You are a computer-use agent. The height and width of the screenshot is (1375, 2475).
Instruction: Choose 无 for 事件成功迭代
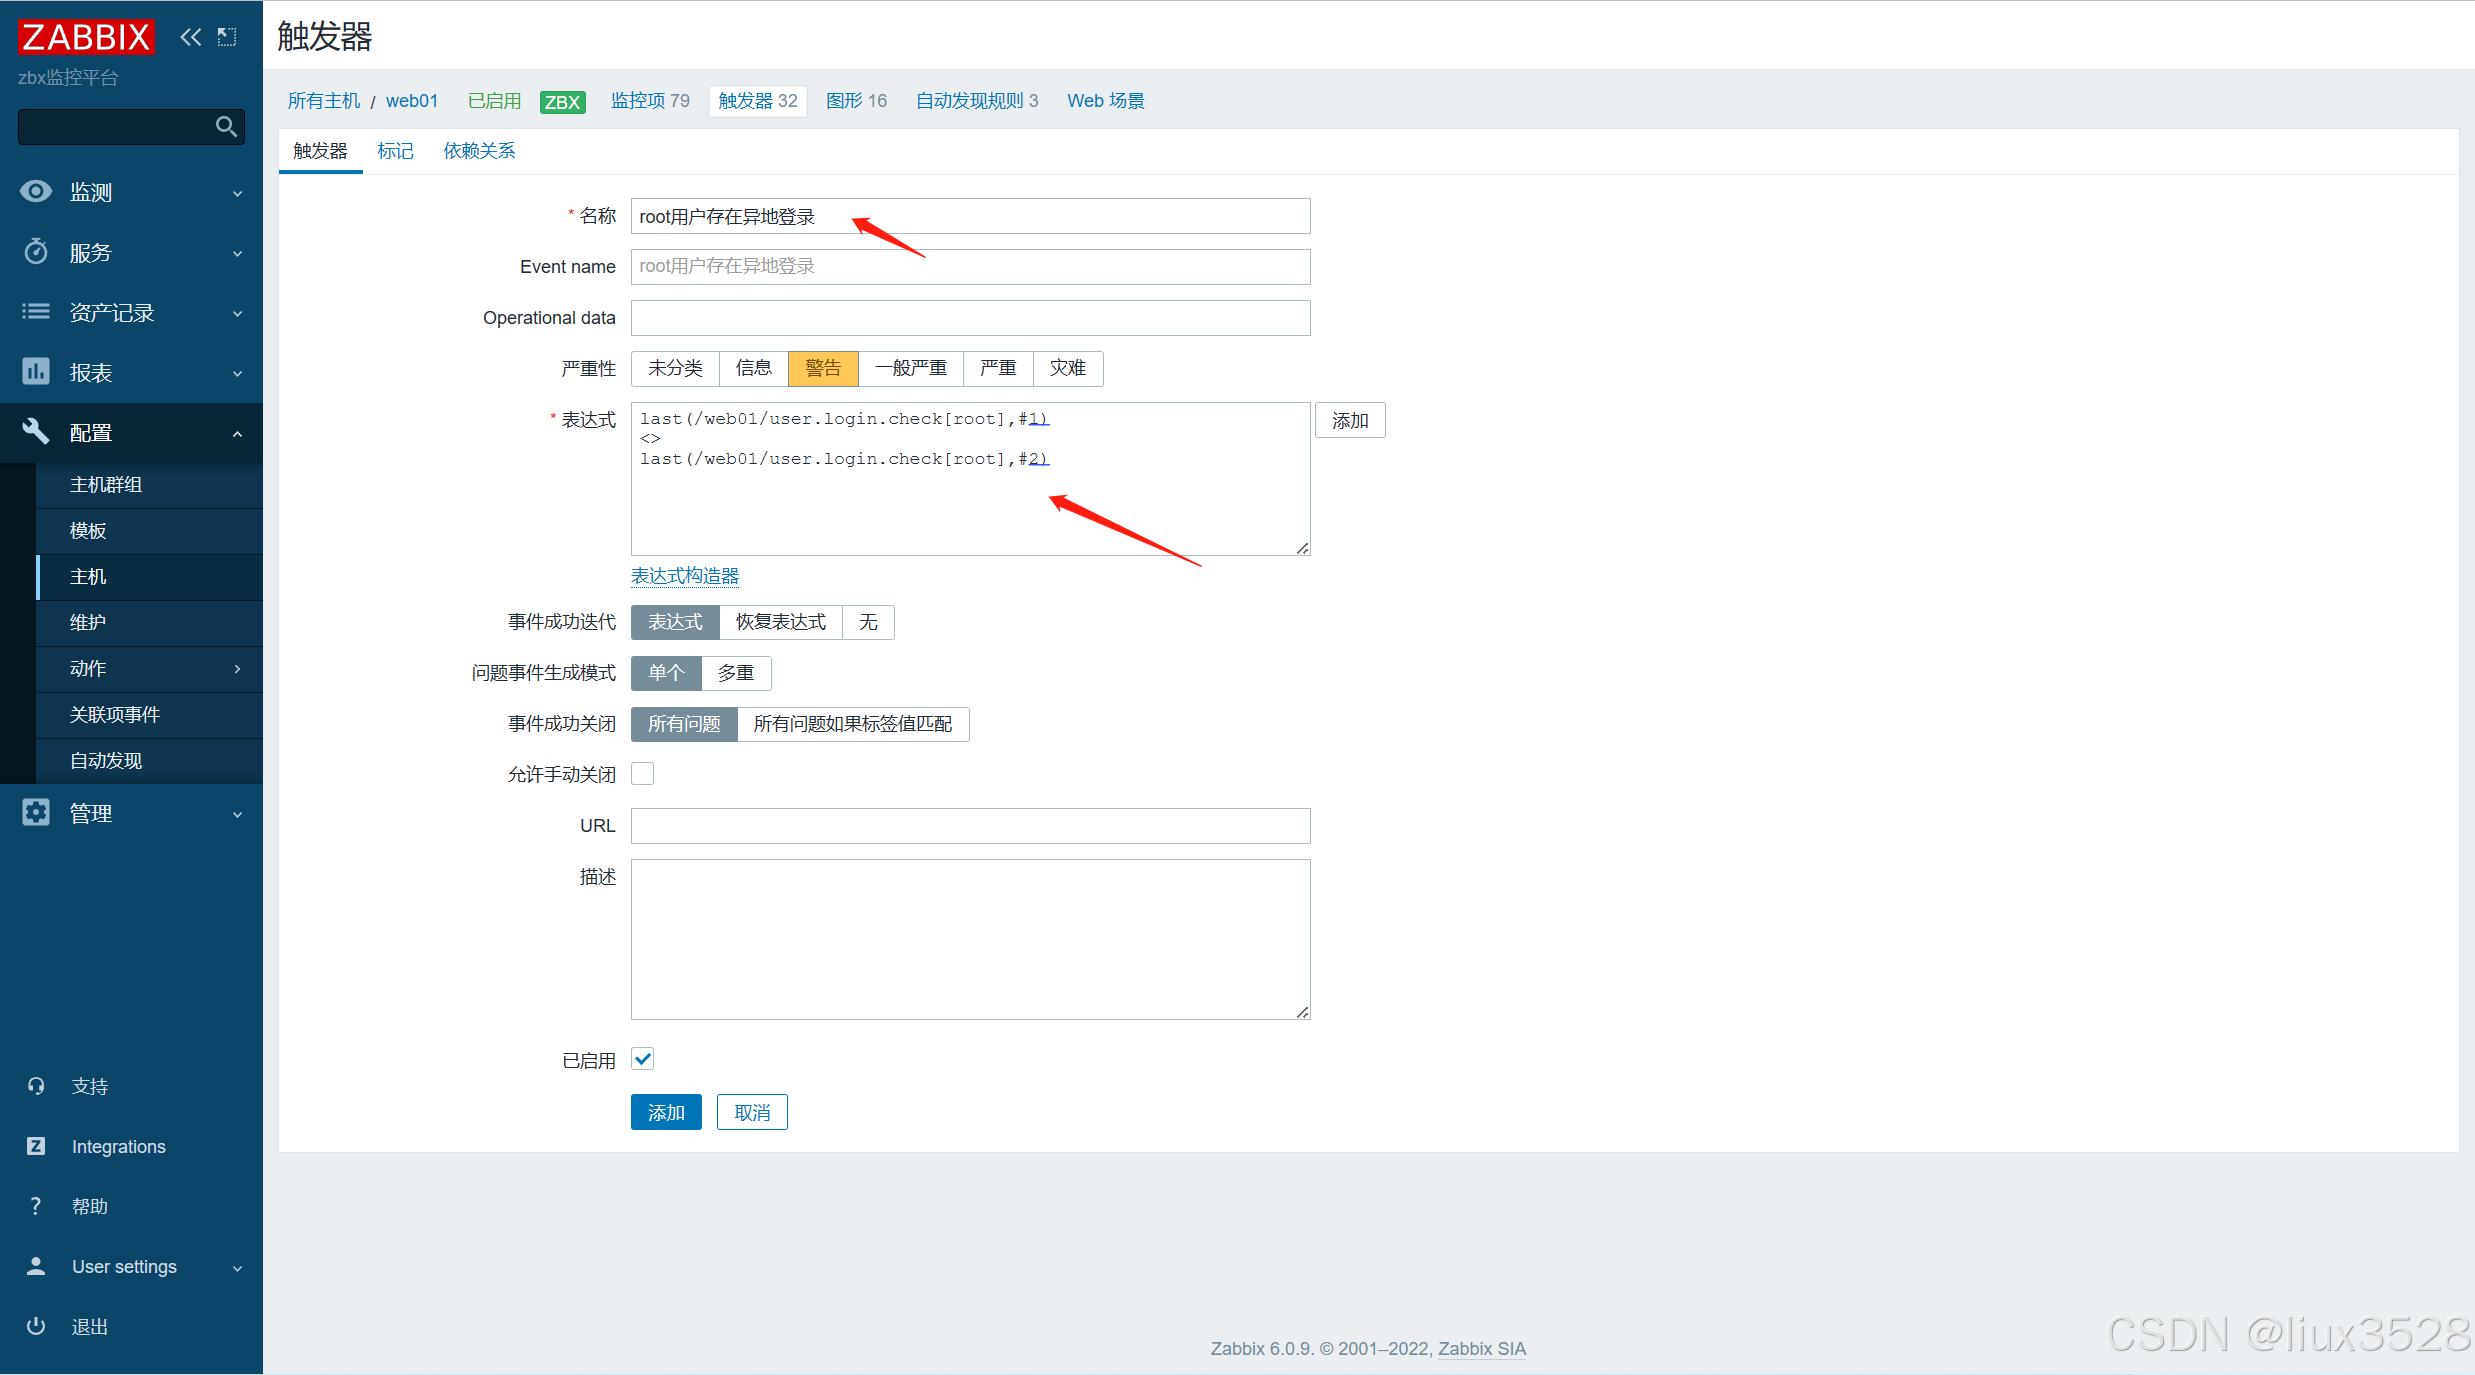click(x=868, y=622)
